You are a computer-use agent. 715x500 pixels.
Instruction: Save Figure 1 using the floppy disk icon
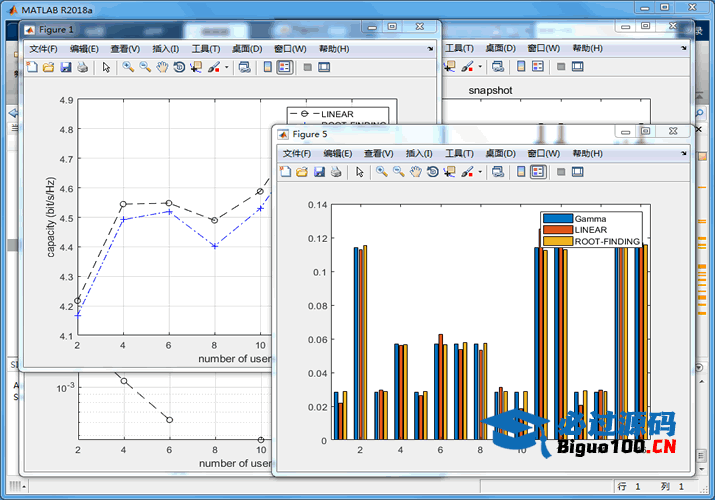65,67
